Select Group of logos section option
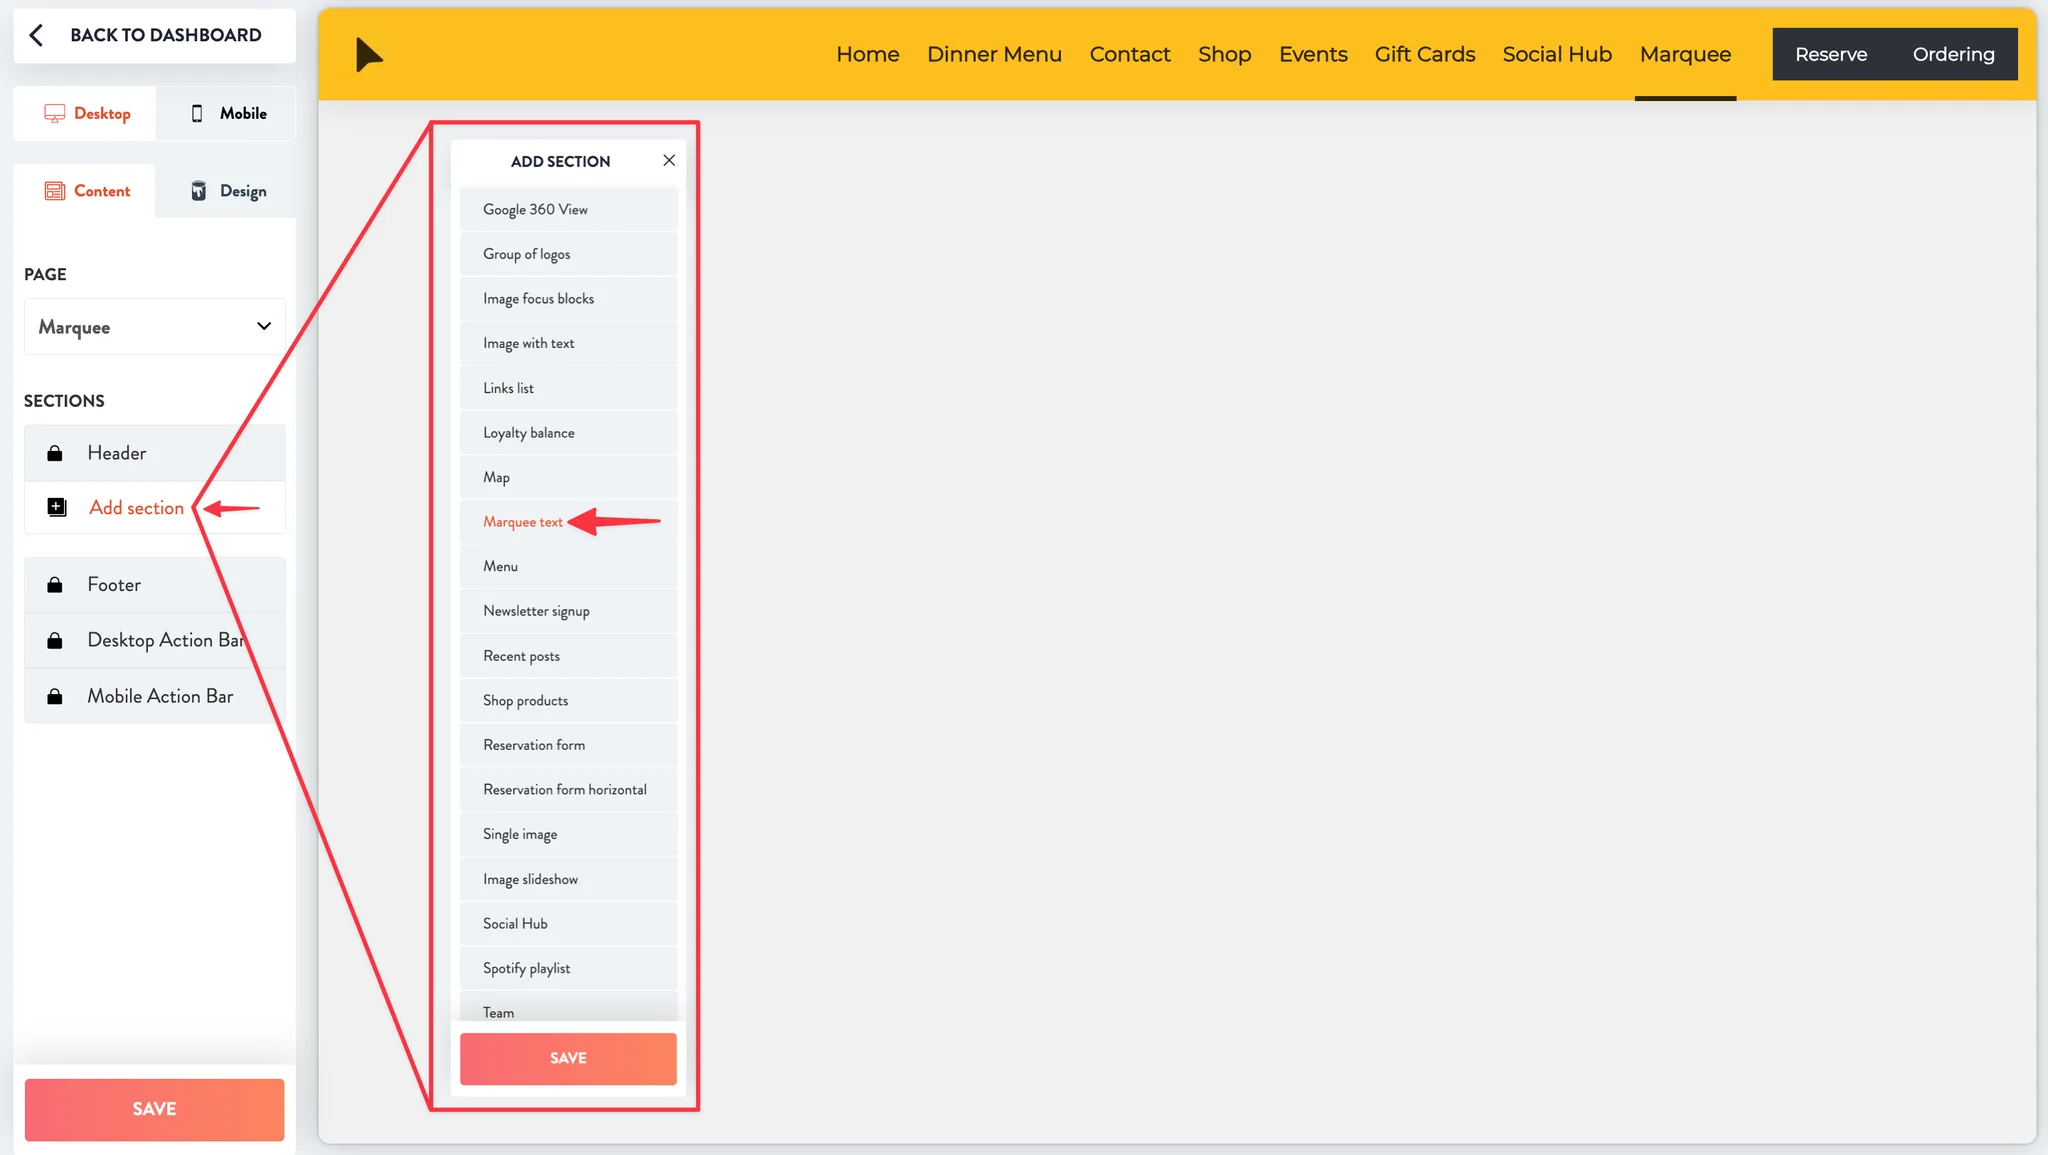The width and height of the screenshot is (2048, 1155). (568, 254)
